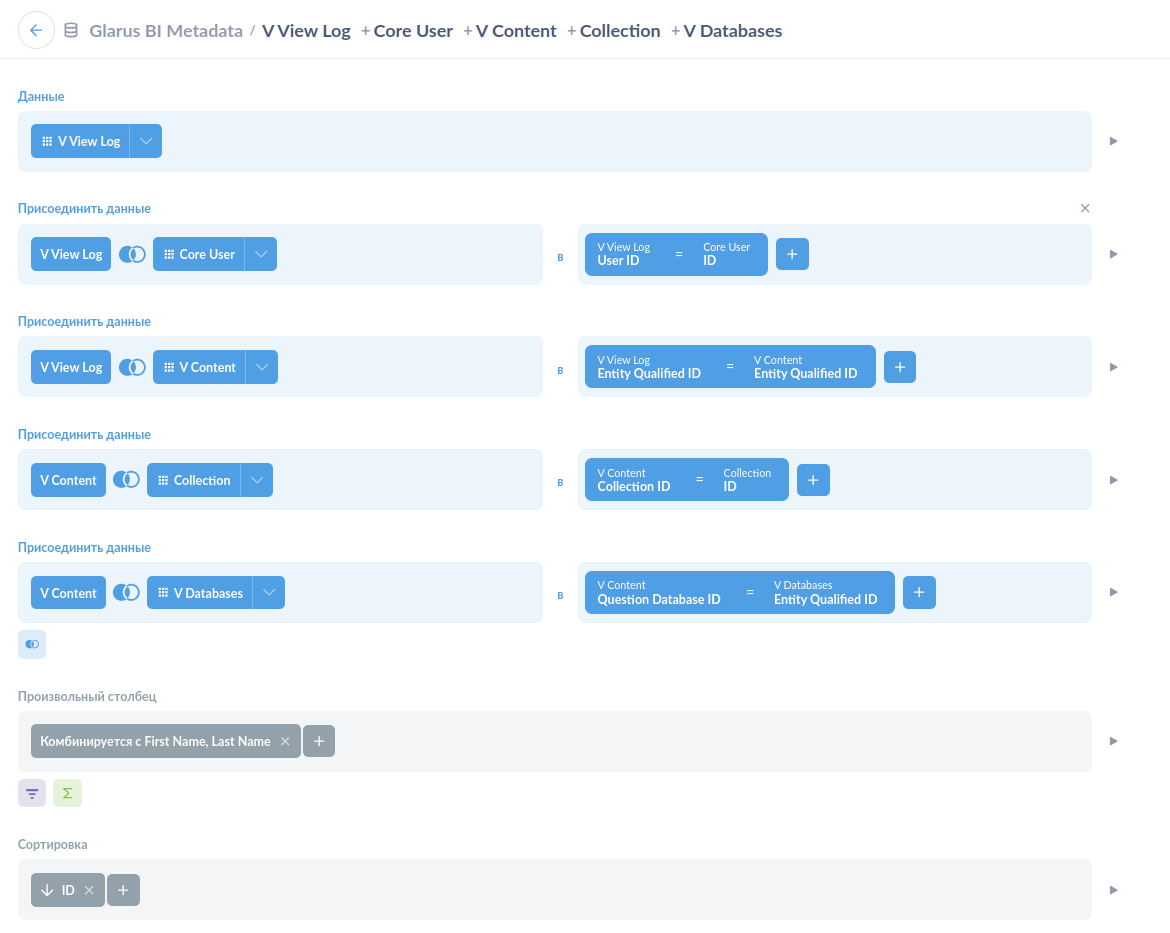Remove the ID sort clause
The width and height of the screenshot is (1170, 933).
tap(89, 890)
